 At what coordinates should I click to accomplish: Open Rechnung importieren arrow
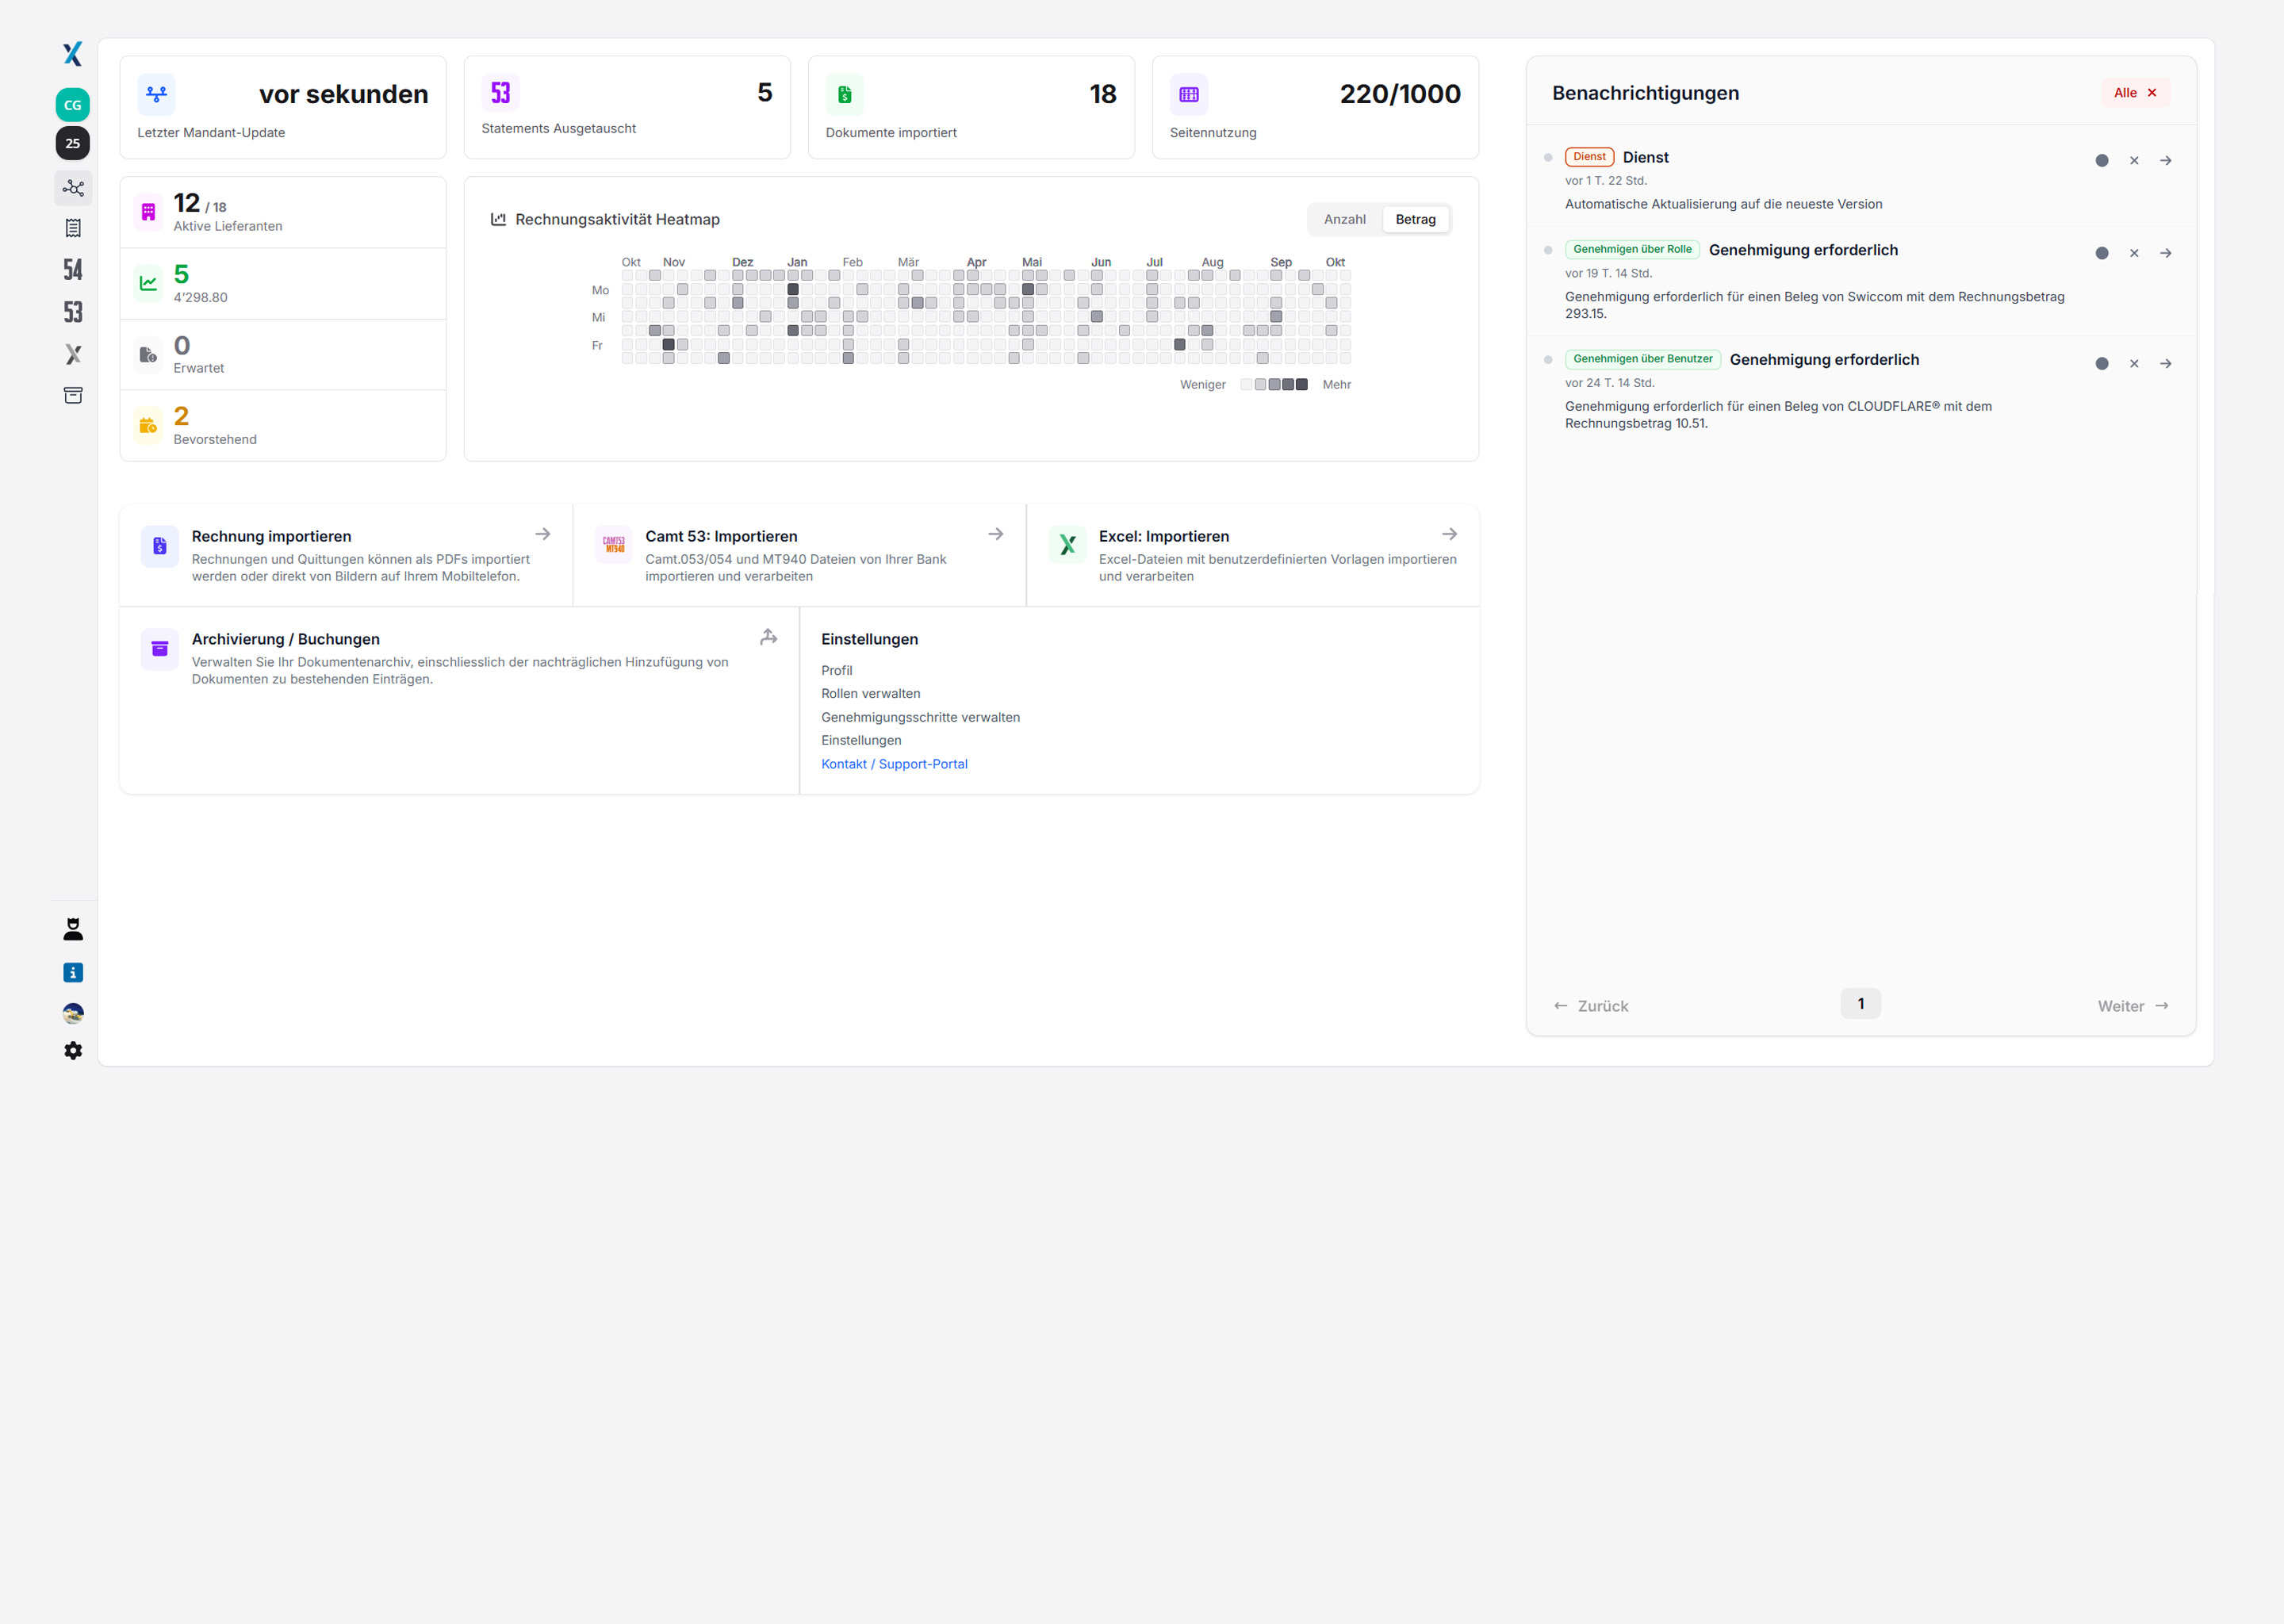coord(542,534)
